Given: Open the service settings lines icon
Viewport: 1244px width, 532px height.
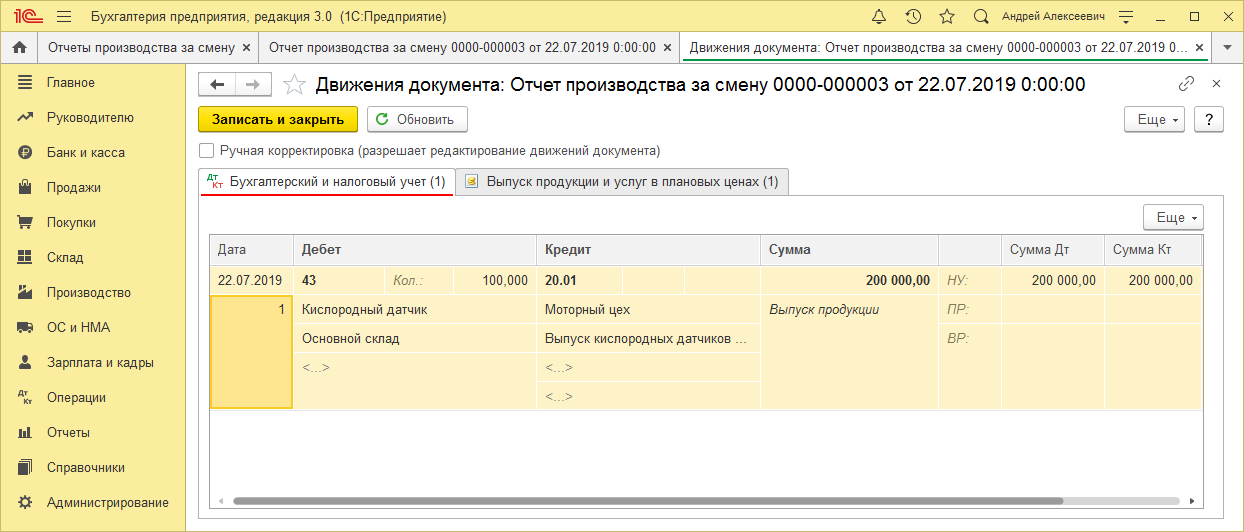Looking at the screenshot, I should coord(1127,17).
